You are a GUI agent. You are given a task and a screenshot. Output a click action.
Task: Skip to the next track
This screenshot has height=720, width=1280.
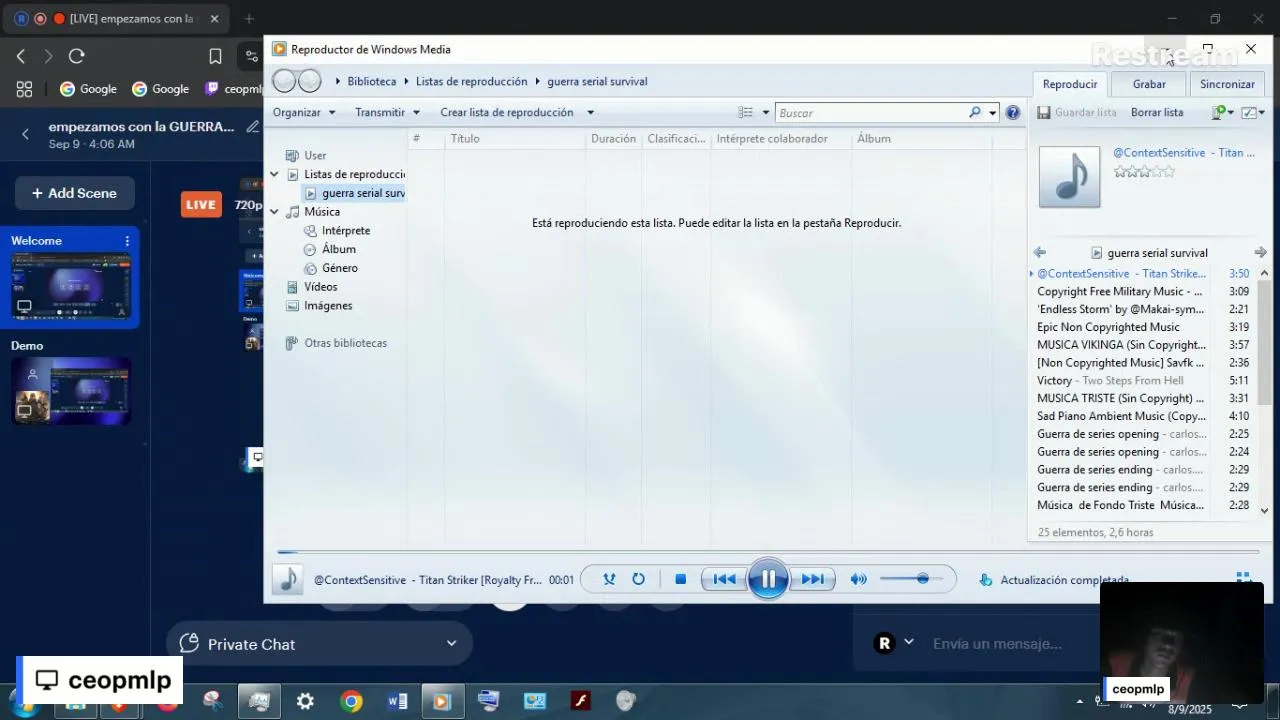click(813, 579)
